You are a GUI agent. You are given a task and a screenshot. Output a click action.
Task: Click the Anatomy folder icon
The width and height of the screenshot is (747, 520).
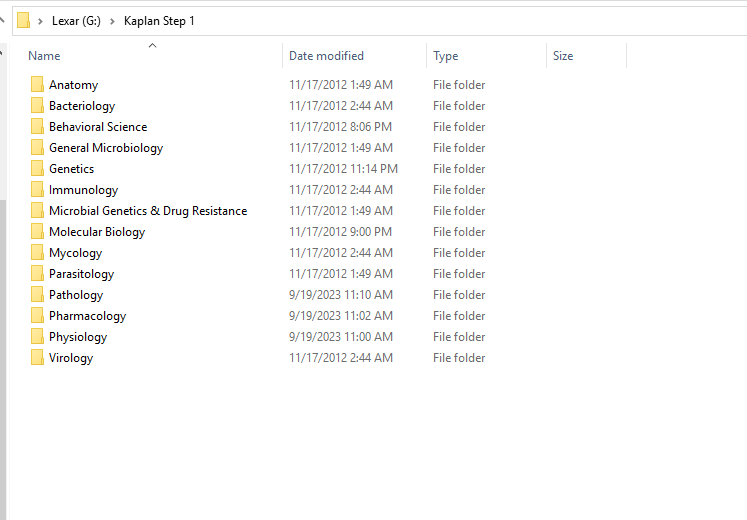pos(37,84)
